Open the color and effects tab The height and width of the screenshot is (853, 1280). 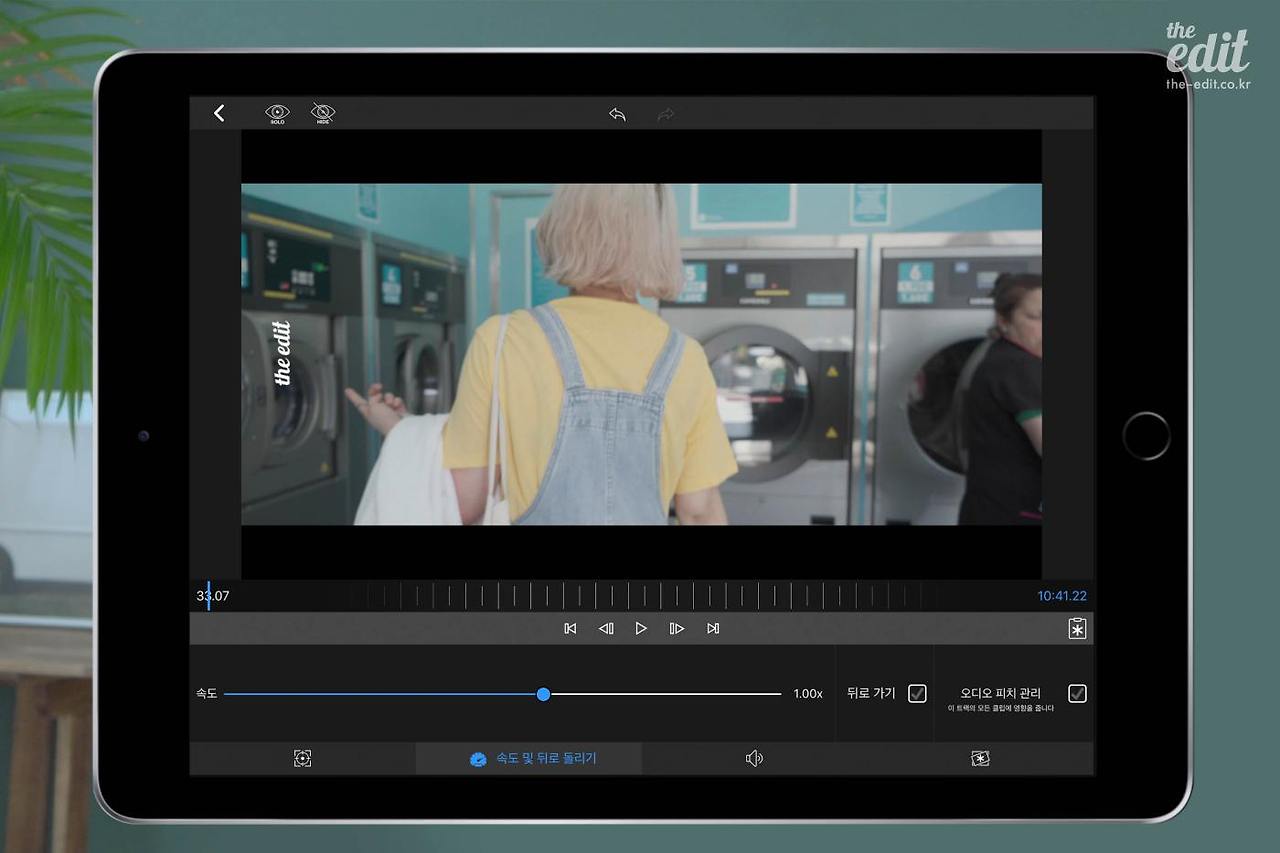pyautogui.click(x=980, y=758)
